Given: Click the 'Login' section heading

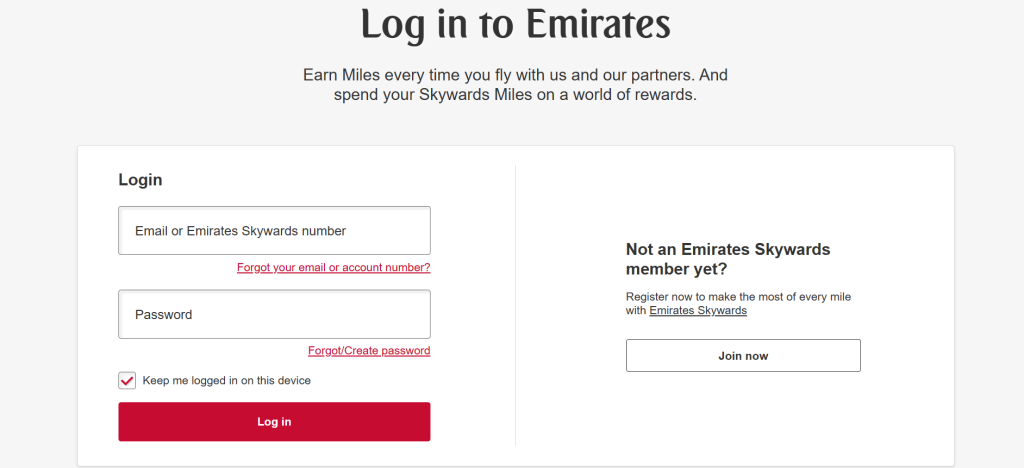Looking at the screenshot, I should (x=140, y=180).
